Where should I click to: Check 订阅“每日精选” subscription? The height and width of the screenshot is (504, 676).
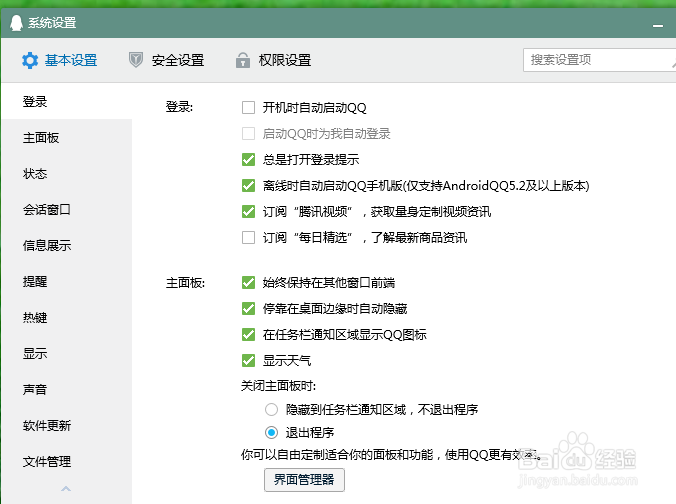point(248,238)
